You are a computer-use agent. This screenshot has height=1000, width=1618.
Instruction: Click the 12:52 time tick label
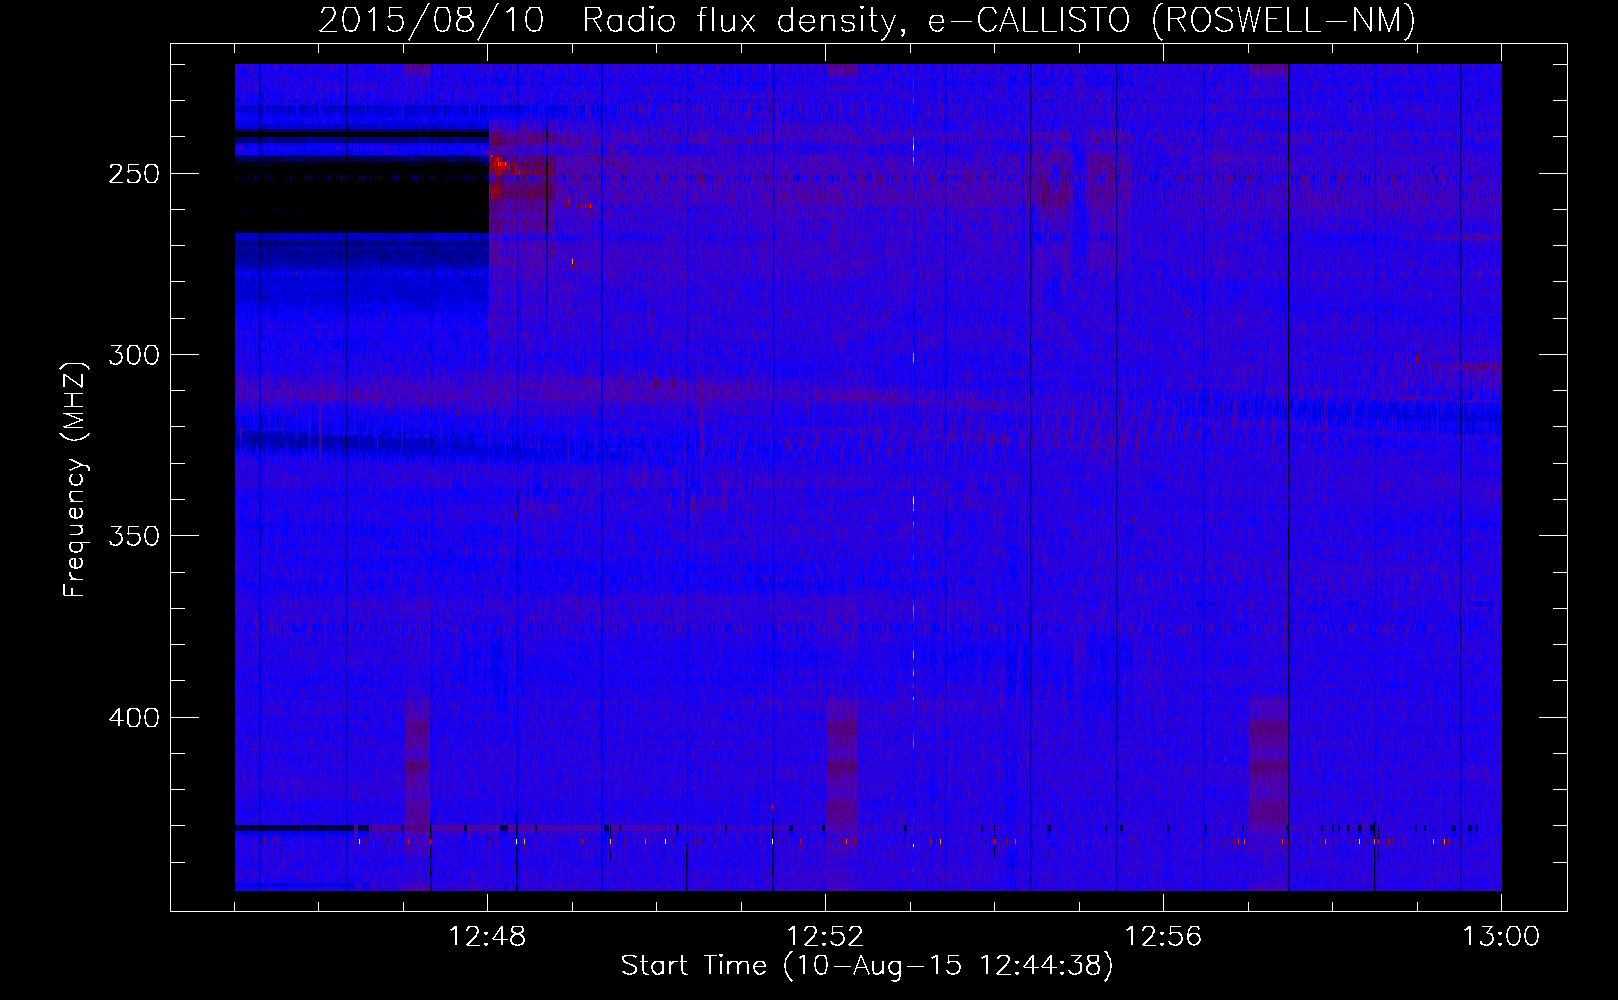825,937
